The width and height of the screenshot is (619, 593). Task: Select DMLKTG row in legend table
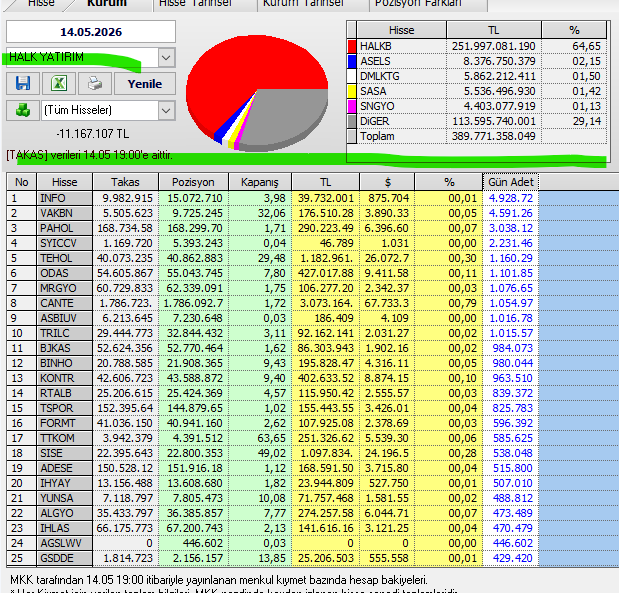click(x=477, y=76)
